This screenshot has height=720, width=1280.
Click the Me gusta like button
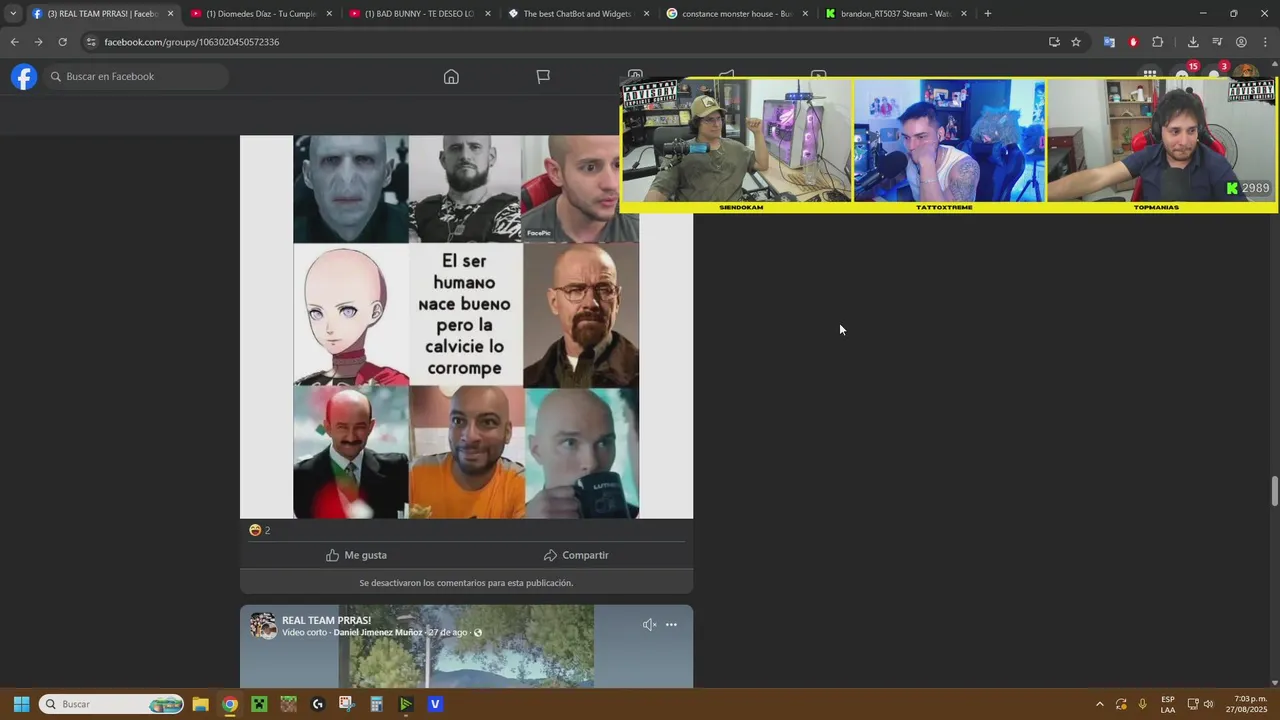point(356,555)
